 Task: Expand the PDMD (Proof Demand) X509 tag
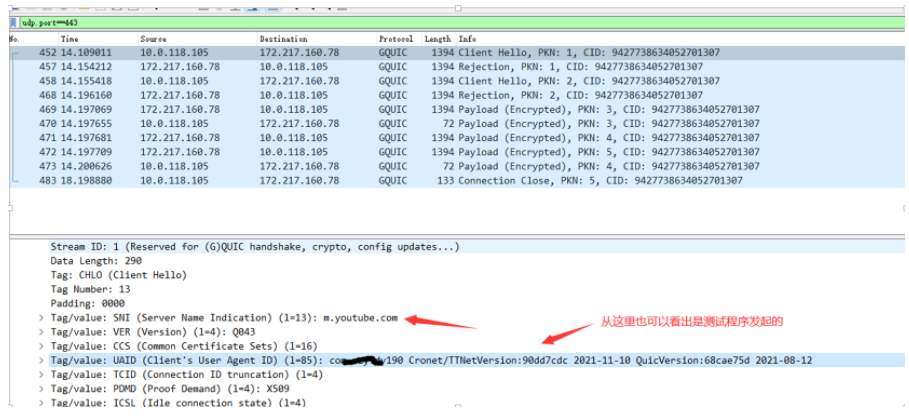(x=41, y=389)
